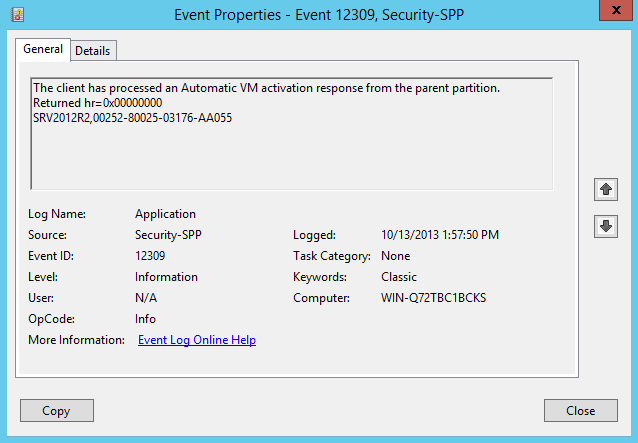Open the Details tab
Viewport: 638px width, 443px height.
pyautogui.click(x=93, y=50)
